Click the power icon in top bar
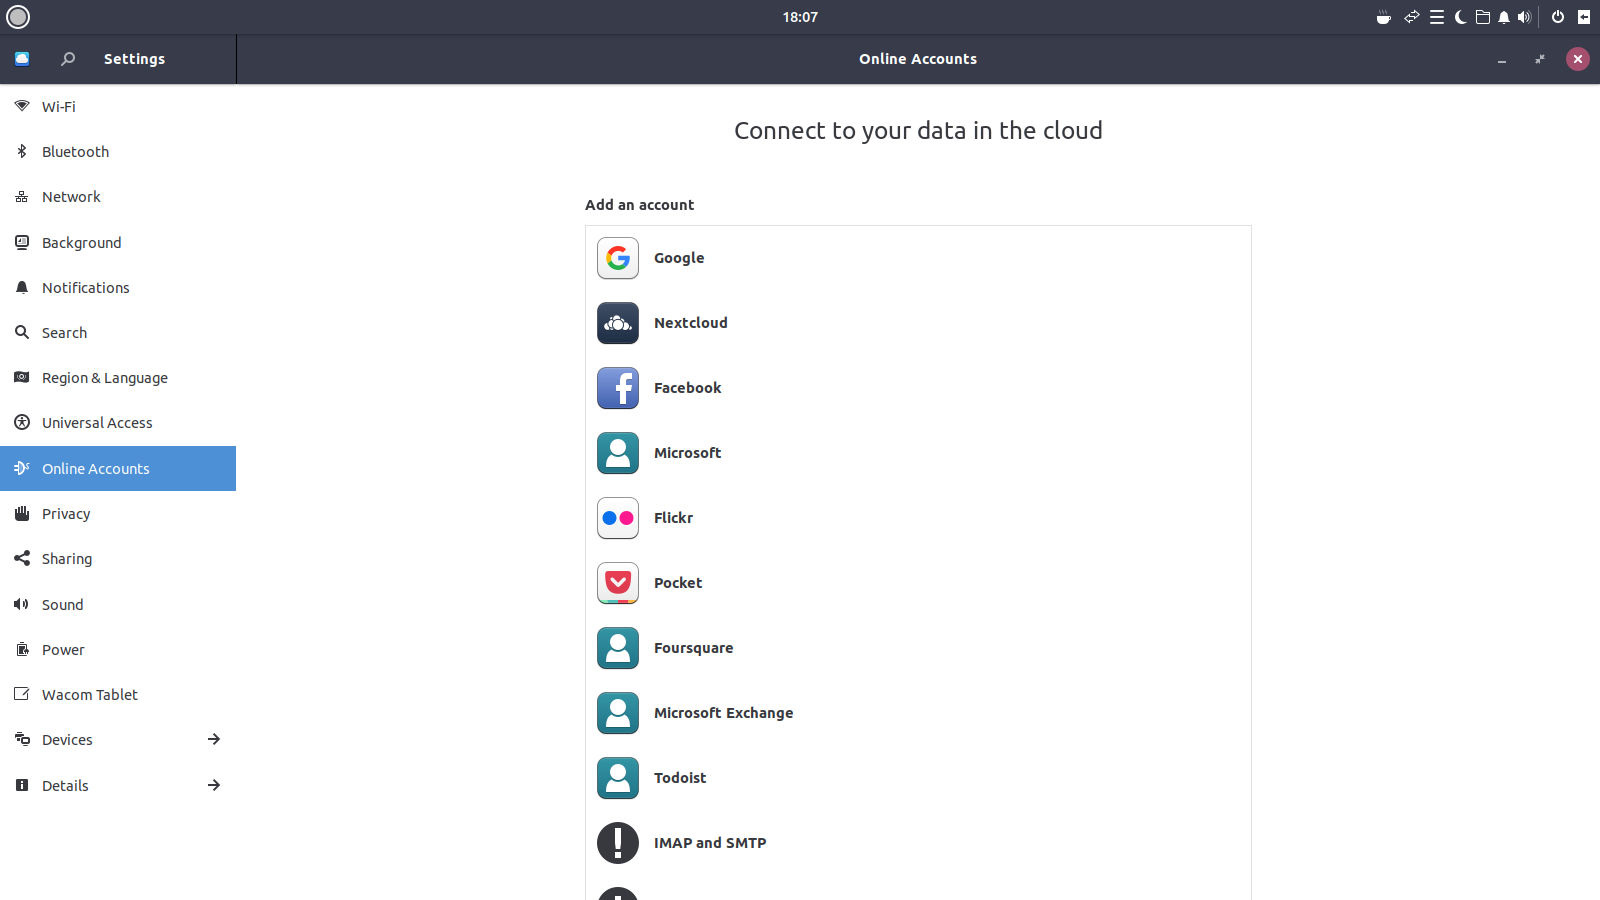1600x900 pixels. click(1558, 17)
